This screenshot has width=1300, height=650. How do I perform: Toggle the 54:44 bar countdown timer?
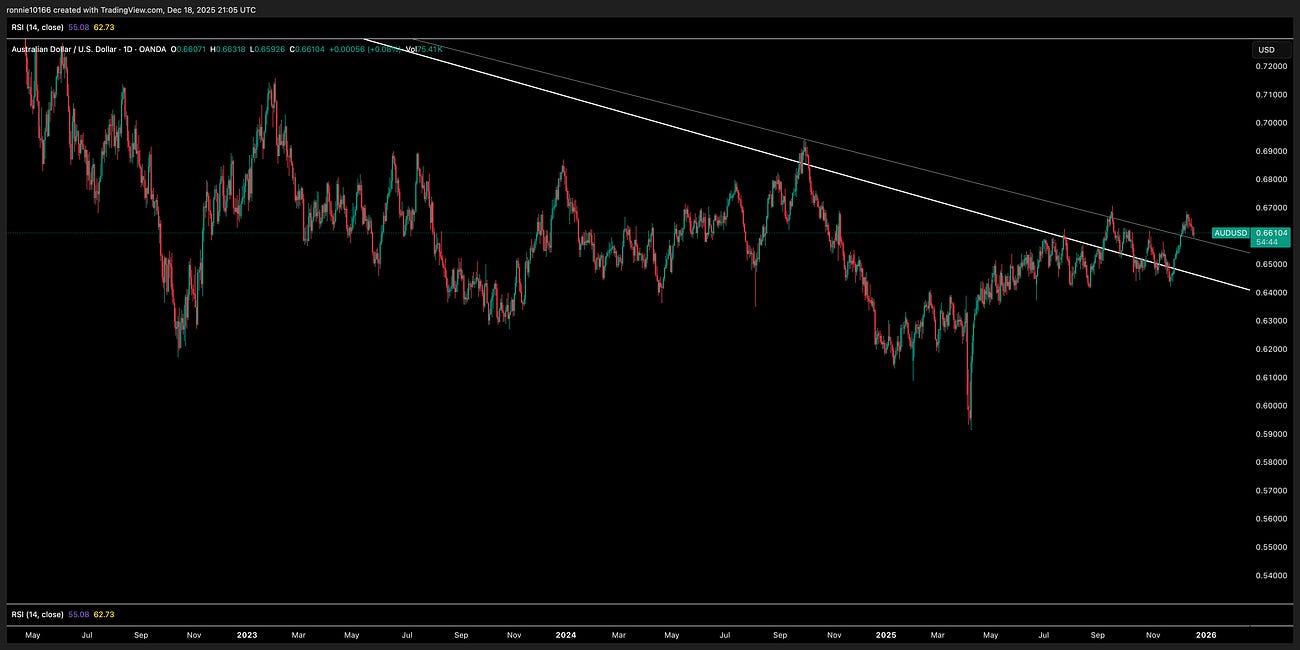1265,242
